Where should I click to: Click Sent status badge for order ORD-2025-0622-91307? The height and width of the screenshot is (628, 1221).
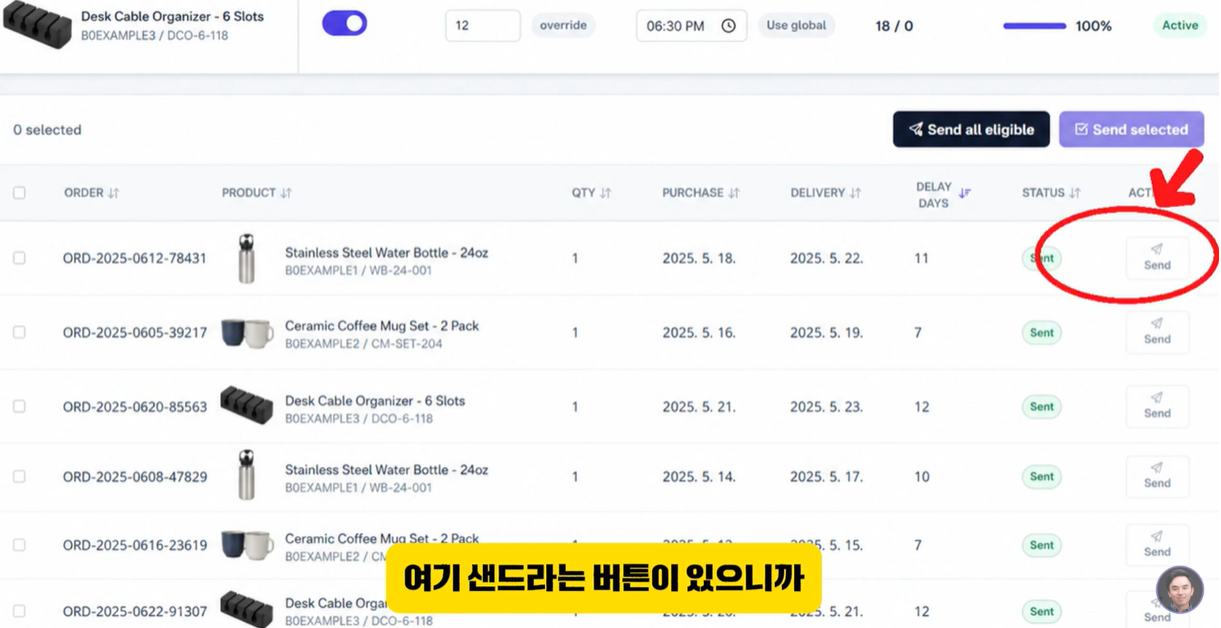1041,611
